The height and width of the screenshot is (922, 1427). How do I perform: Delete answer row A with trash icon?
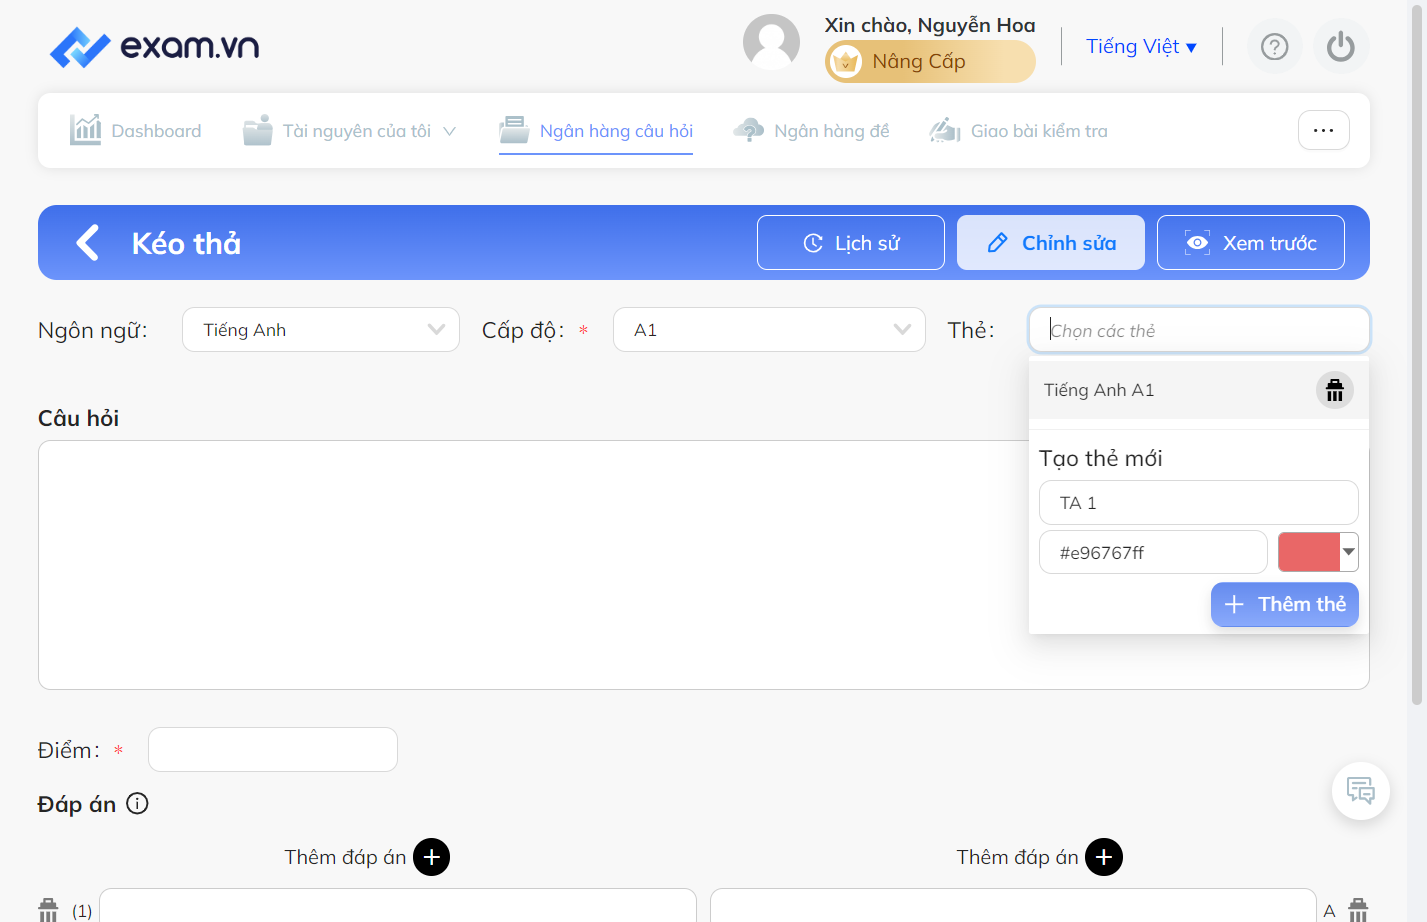point(1358,910)
